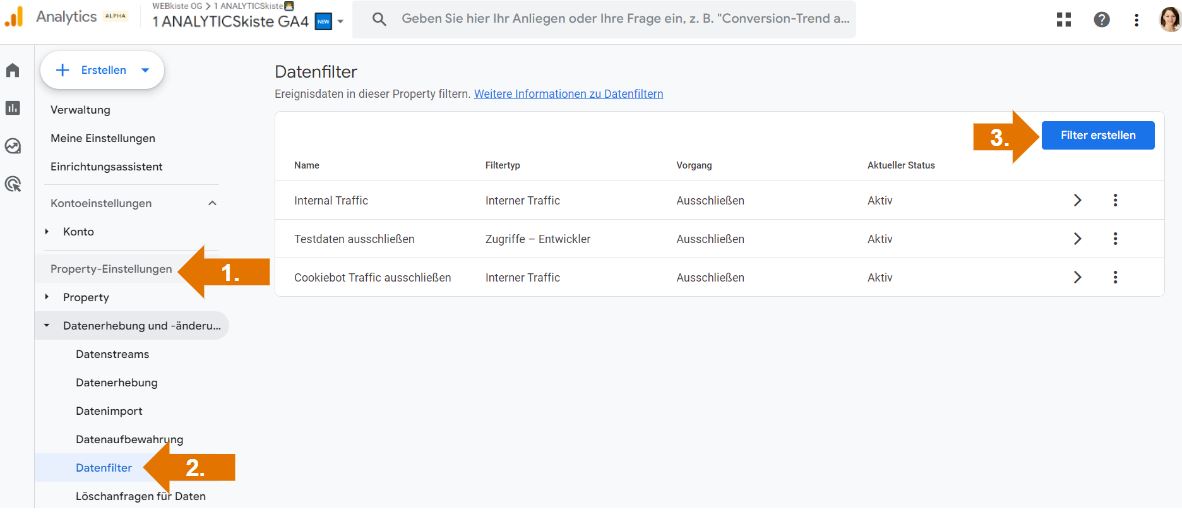Open more options for Internal Traffic filter

(1115, 201)
